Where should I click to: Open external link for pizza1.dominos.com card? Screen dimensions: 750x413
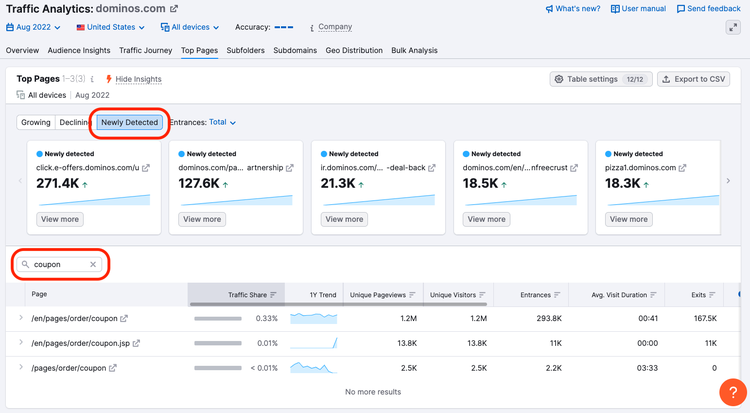tap(682, 168)
